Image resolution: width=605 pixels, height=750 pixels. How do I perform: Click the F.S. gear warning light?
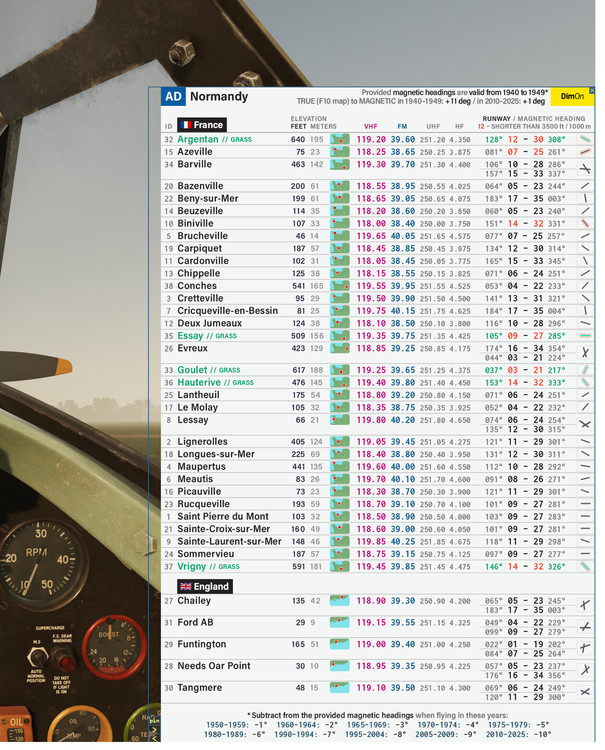(x=66, y=662)
